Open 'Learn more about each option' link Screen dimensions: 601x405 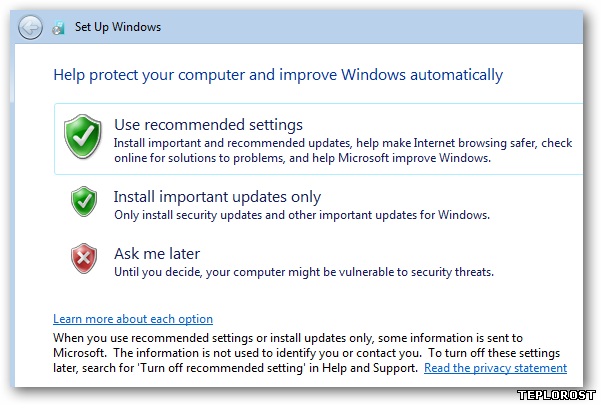coord(133,319)
